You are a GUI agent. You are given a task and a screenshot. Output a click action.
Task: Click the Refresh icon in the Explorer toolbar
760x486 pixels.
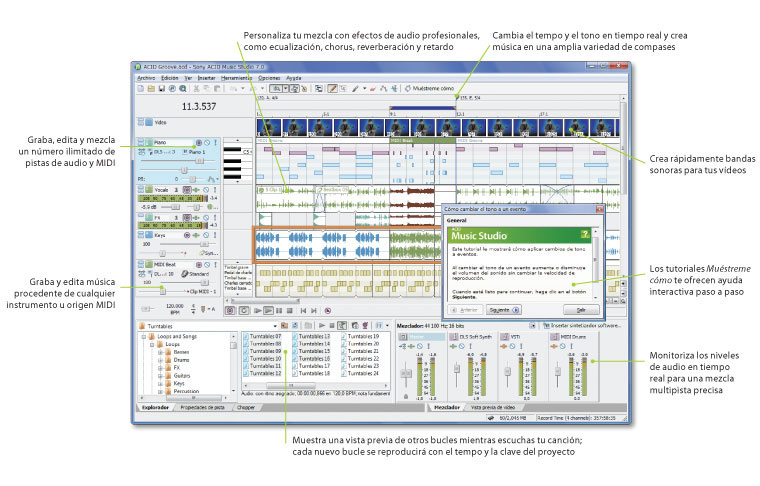click(x=295, y=326)
